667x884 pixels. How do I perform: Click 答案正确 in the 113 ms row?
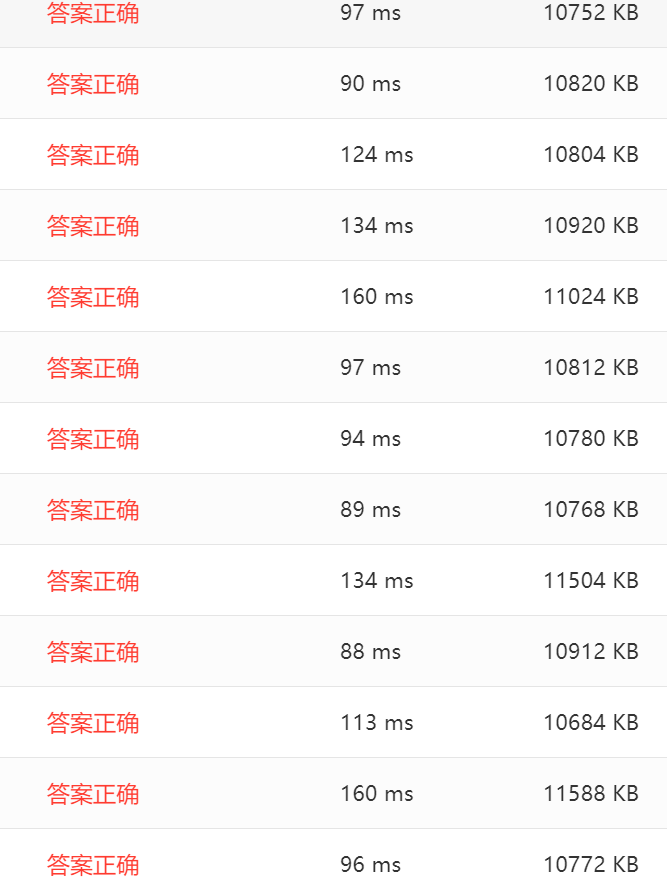point(93,723)
